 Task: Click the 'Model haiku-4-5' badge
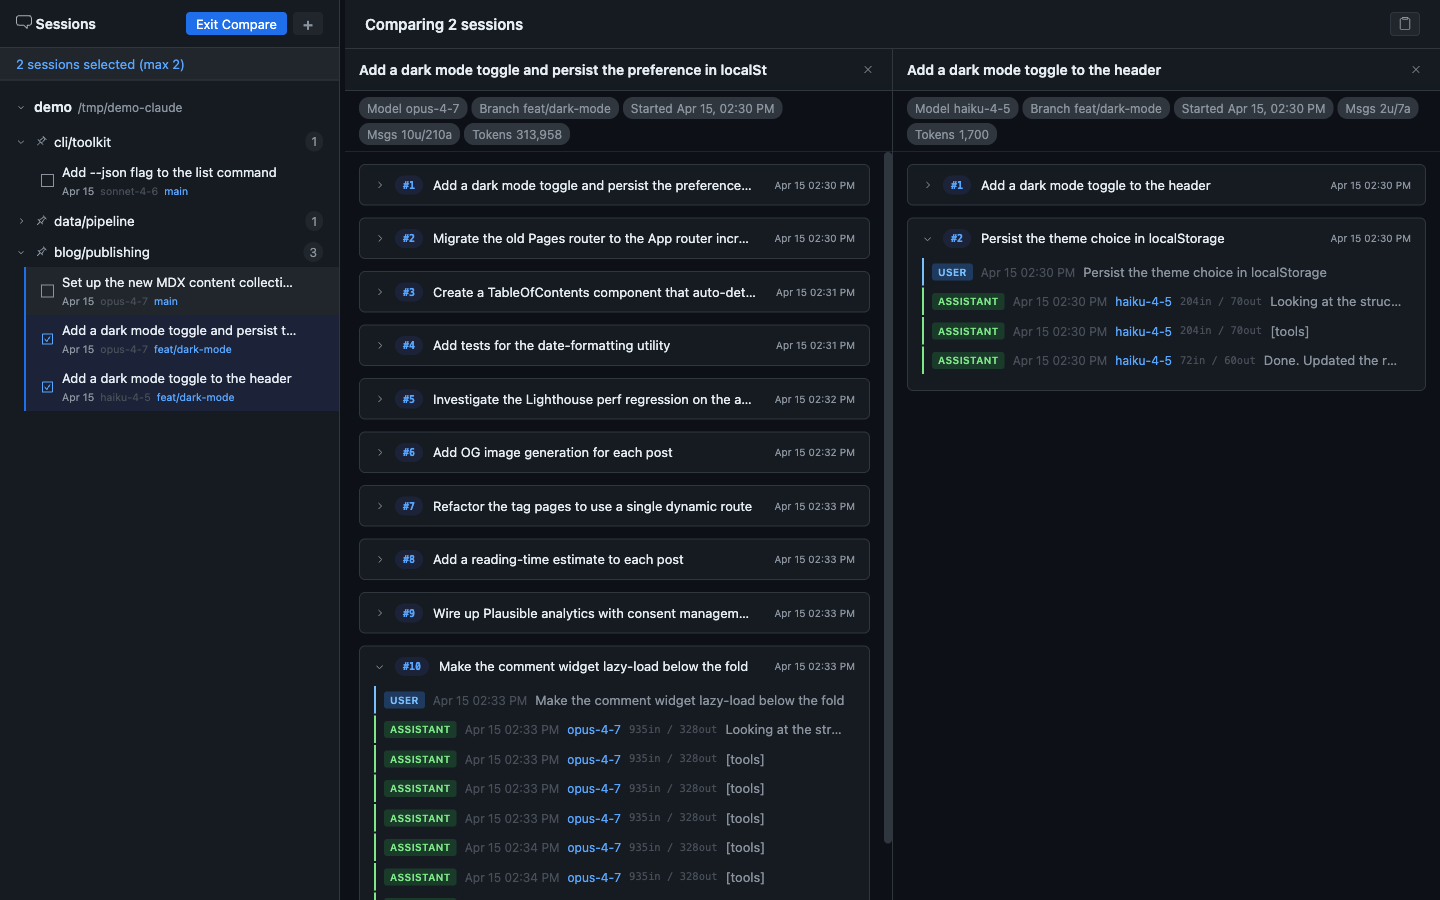(x=962, y=108)
